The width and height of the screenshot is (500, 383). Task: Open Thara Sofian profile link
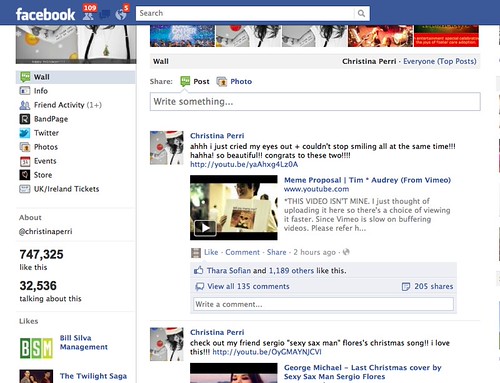coord(229,271)
